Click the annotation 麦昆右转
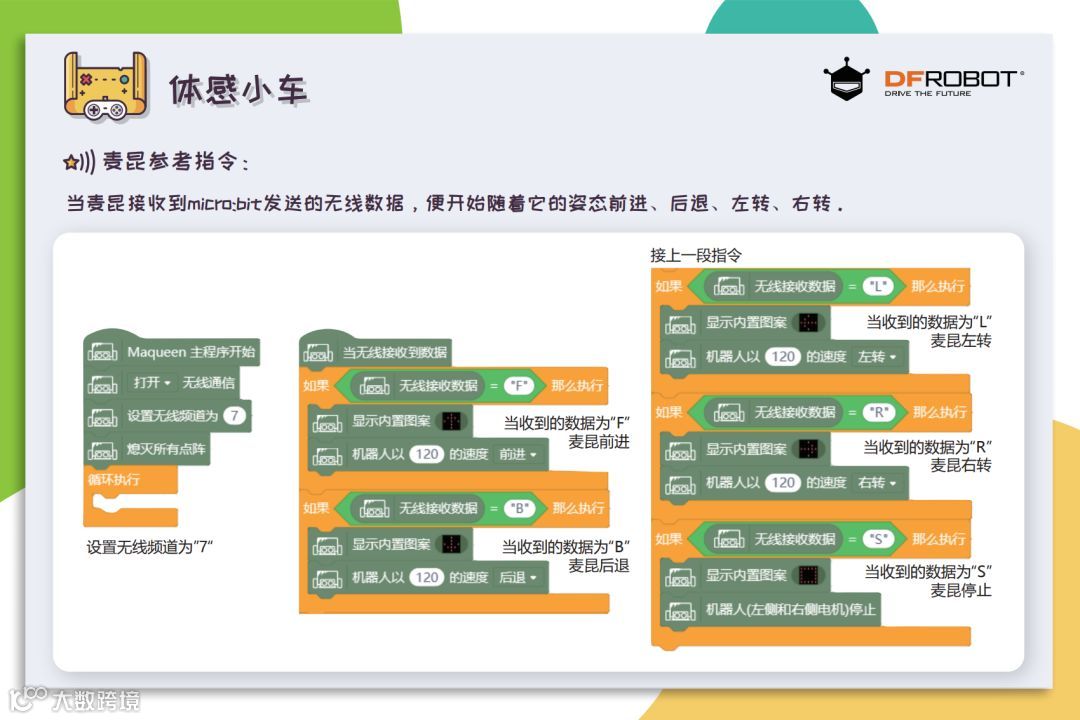This screenshot has height=720, width=1080. tap(961, 466)
